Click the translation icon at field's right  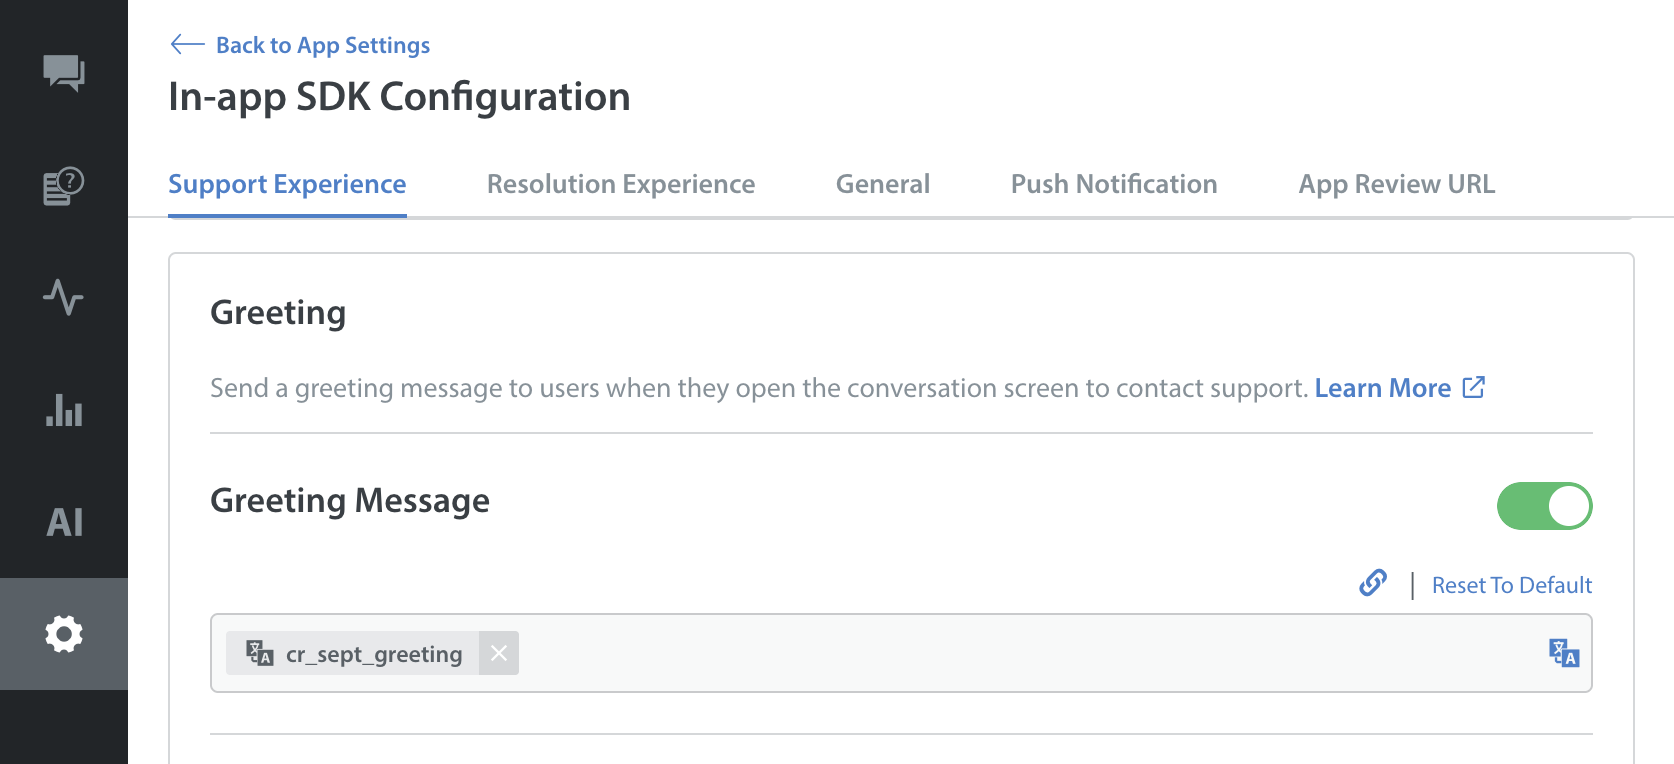pyautogui.click(x=1564, y=653)
